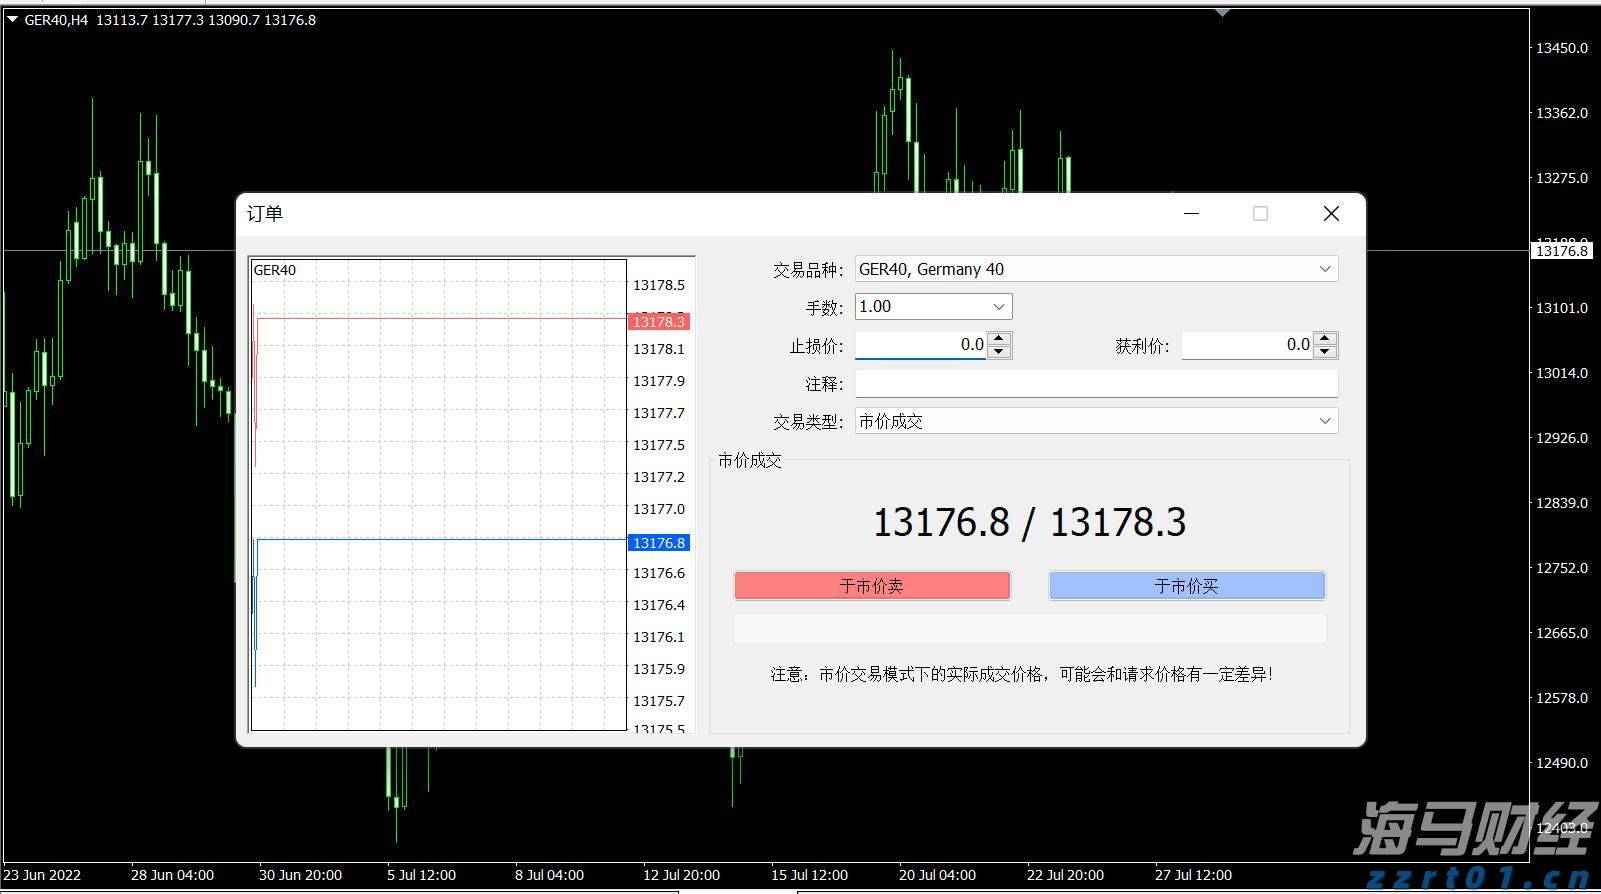
Task: Raise 获利价 using the up arrow
Action: click(1325, 339)
